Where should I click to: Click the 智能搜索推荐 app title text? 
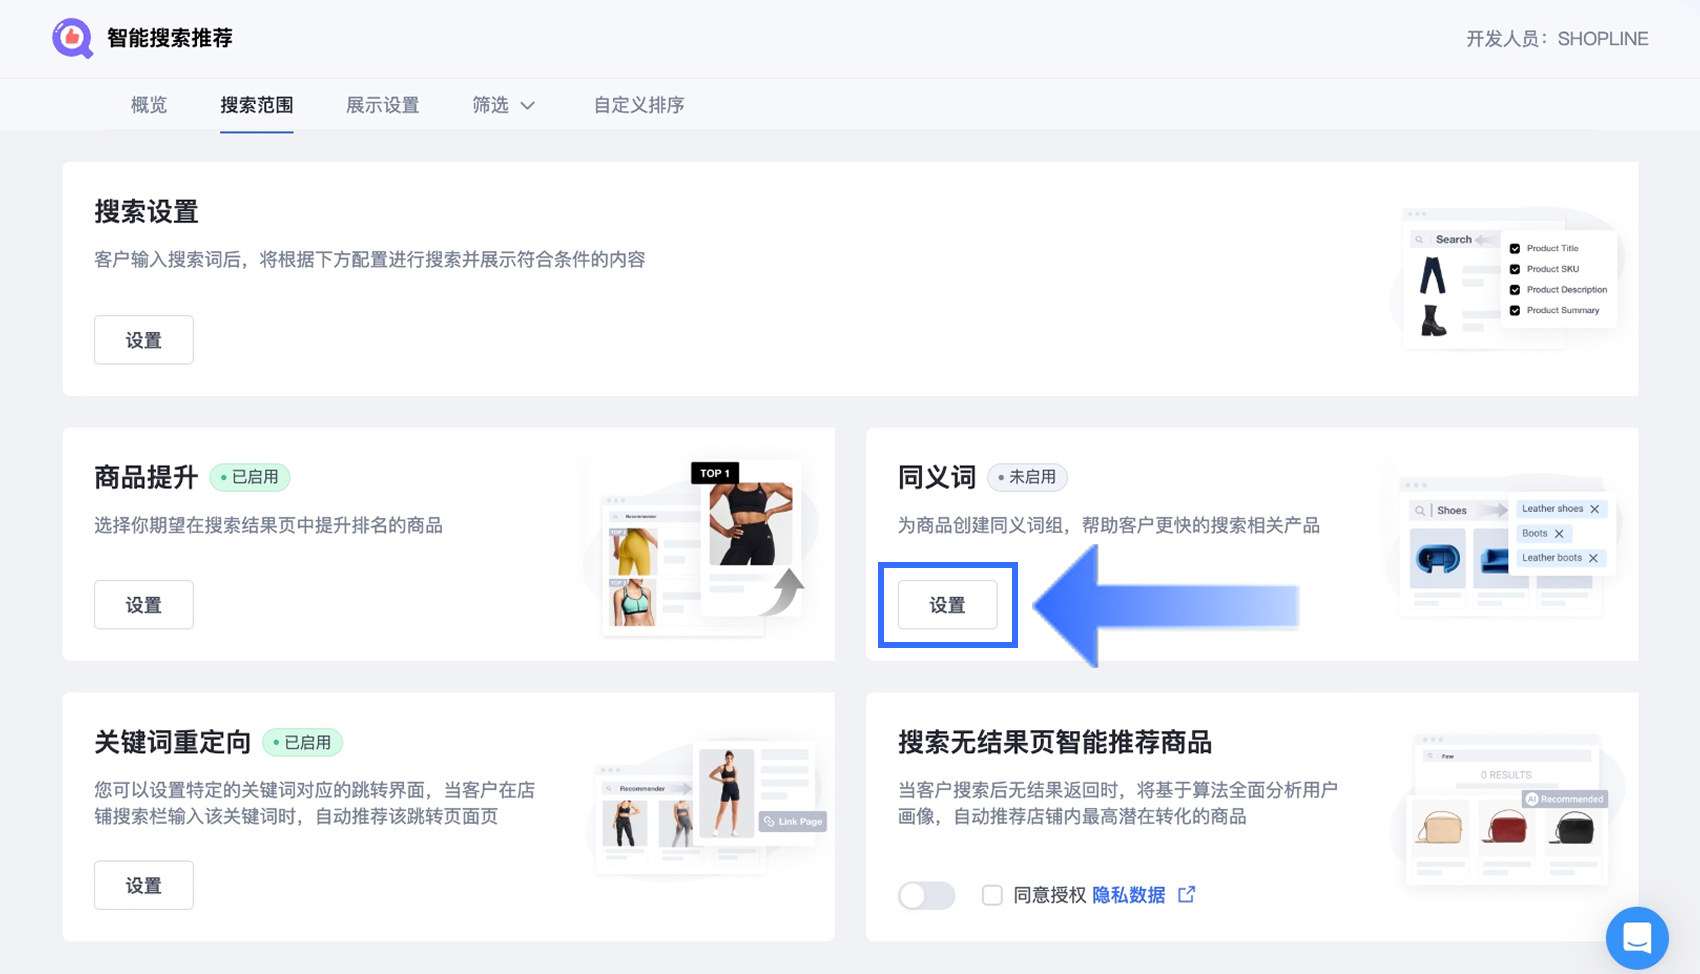click(x=170, y=38)
